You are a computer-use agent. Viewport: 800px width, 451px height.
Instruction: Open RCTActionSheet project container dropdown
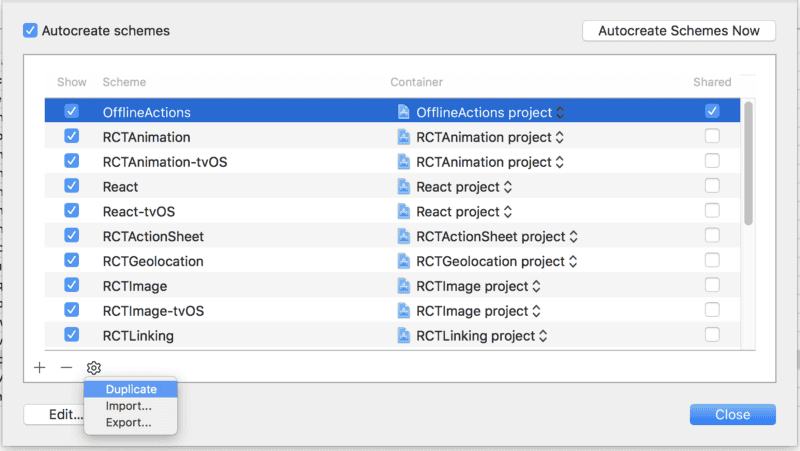click(x=573, y=237)
